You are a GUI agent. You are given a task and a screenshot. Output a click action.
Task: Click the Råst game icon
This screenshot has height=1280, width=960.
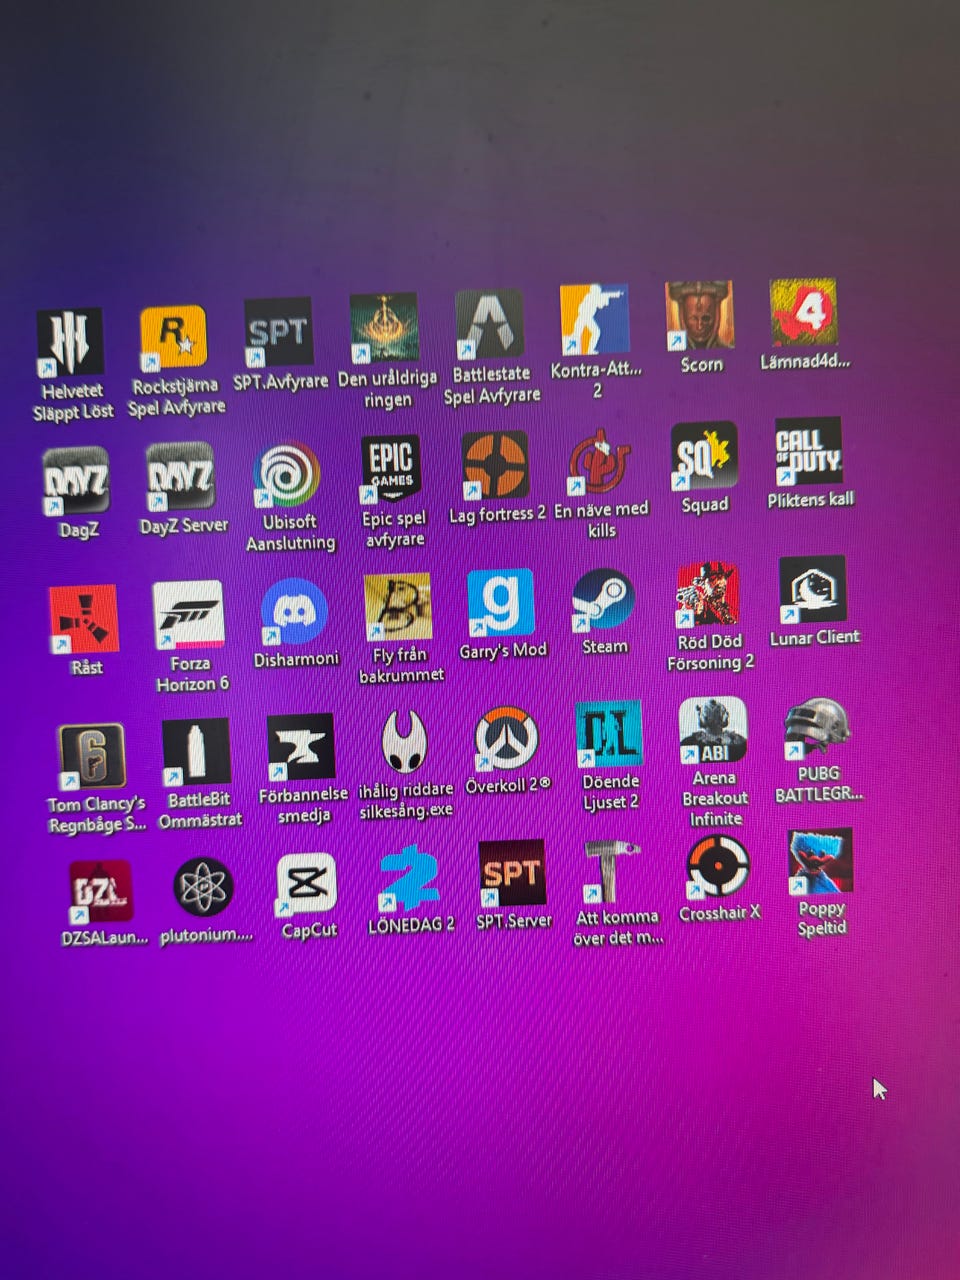[x=84, y=619]
